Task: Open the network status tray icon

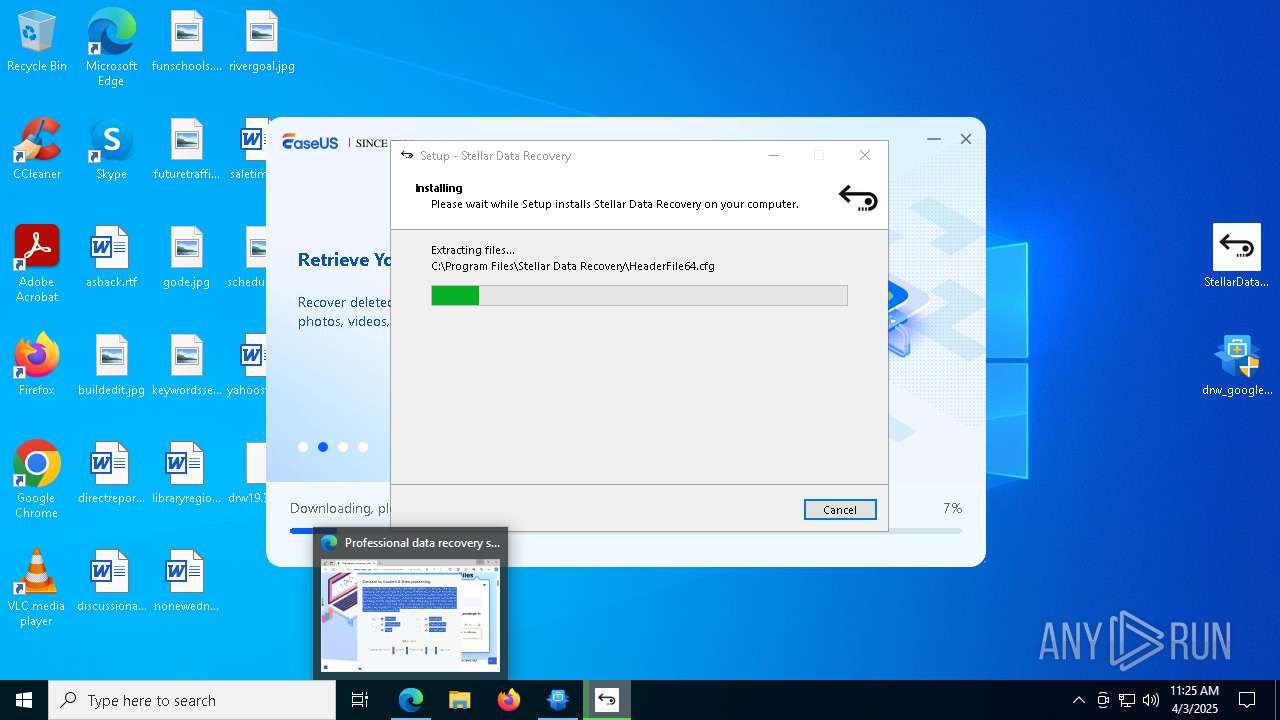Action: (1127, 700)
